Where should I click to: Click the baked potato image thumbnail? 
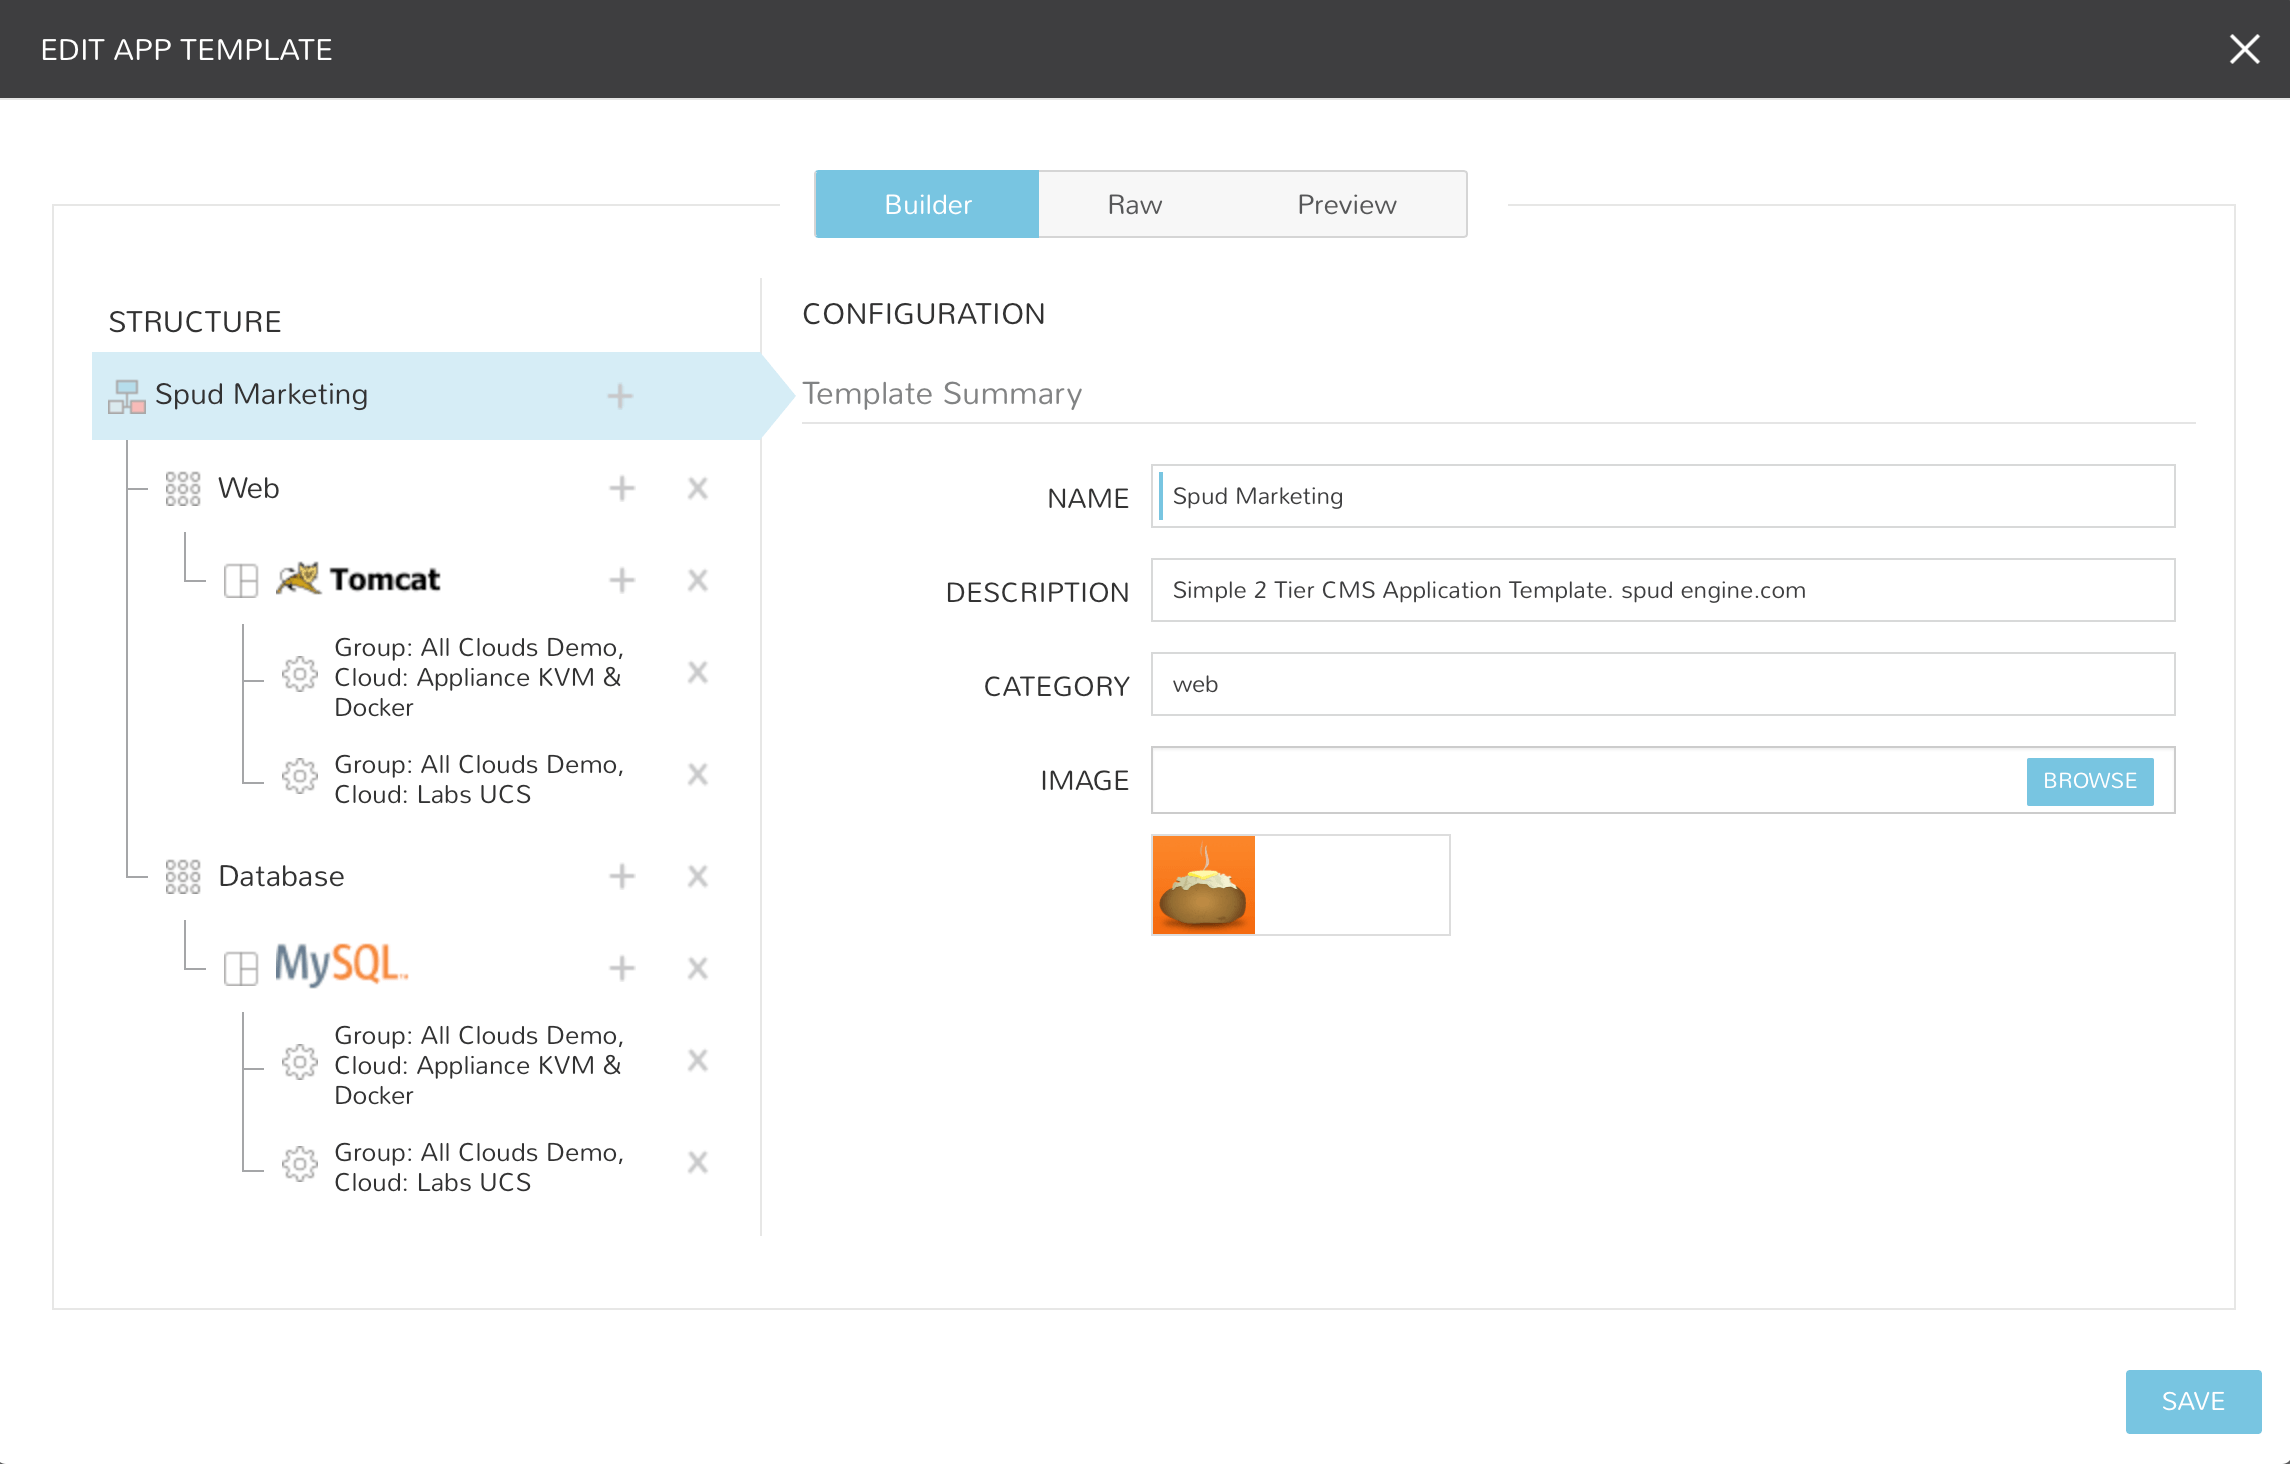coord(1204,885)
